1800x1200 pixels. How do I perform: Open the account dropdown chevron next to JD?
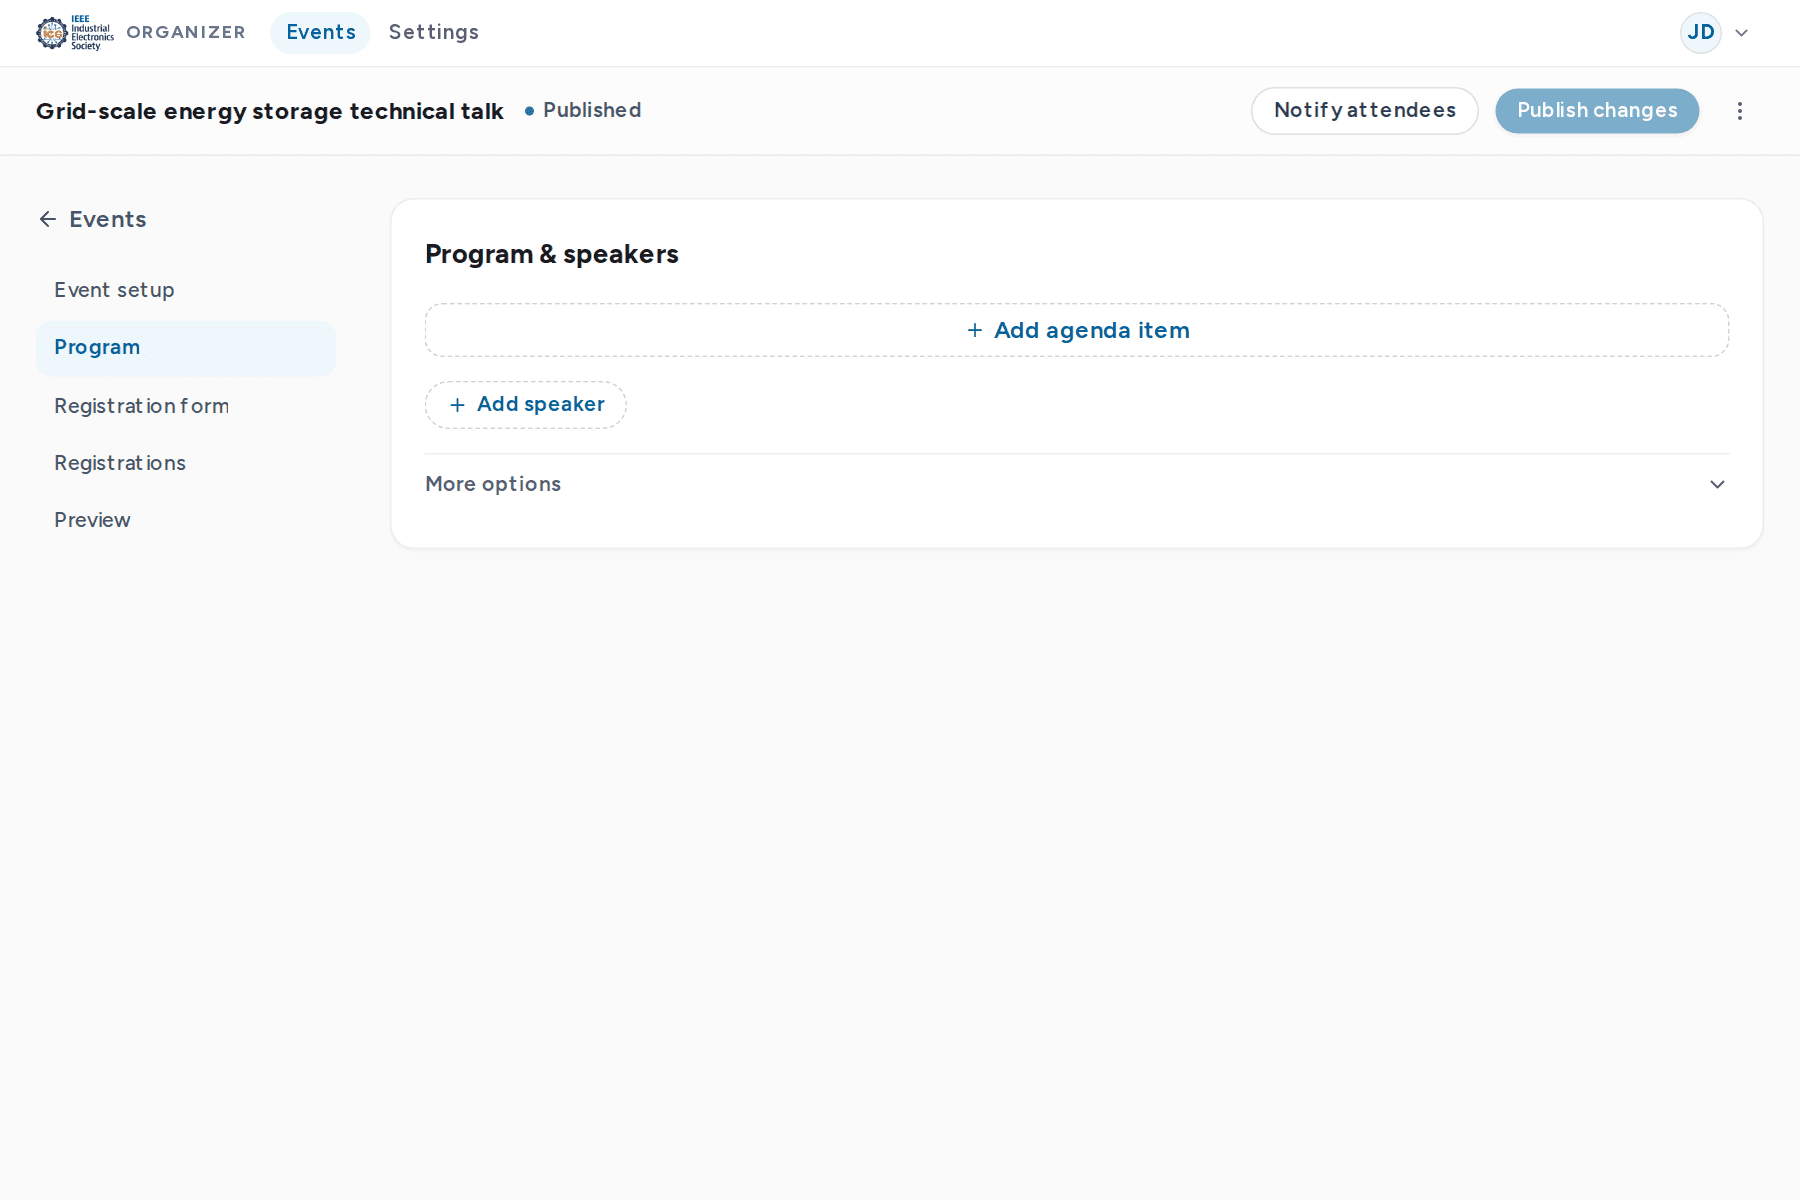pyautogui.click(x=1742, y=33)
